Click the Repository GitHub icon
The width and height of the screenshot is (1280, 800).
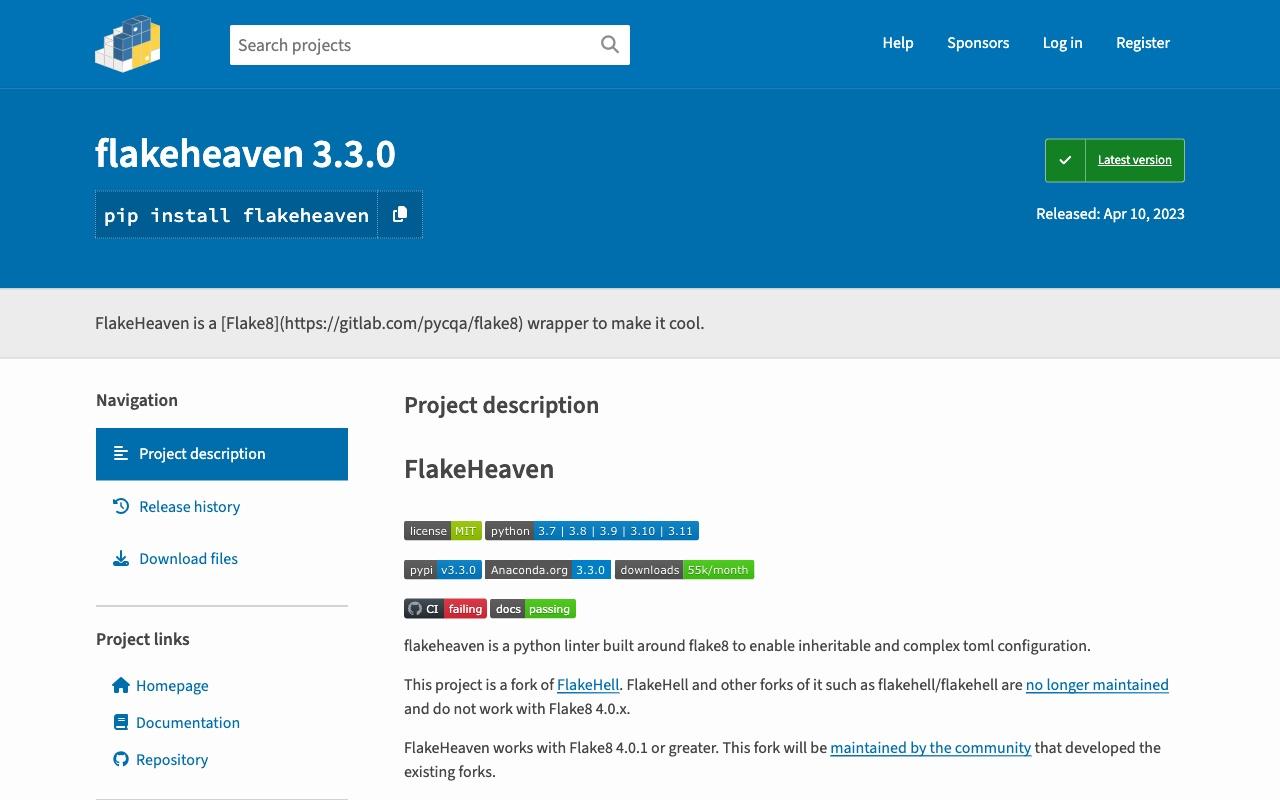tap(121, 759)
